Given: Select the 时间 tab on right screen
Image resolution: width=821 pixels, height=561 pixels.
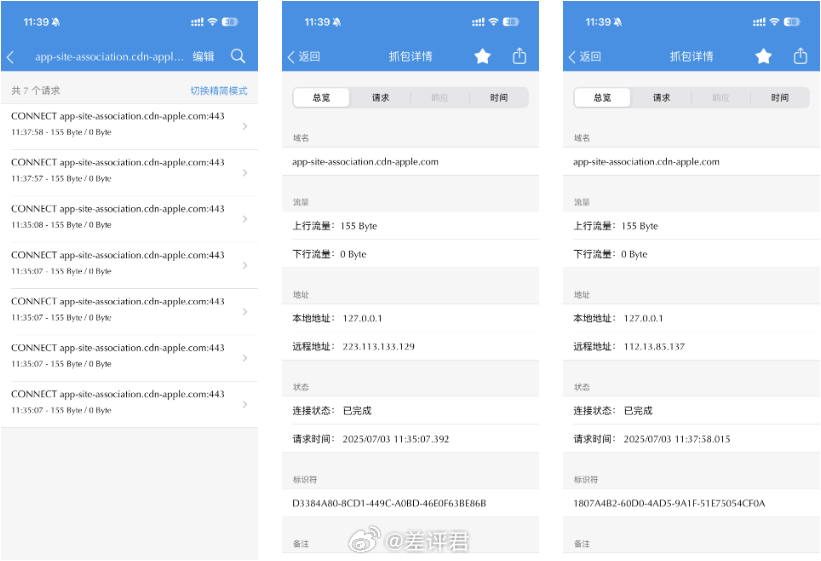Looking at the screenshot, I should pyautogui.click(x=780, y=97).
